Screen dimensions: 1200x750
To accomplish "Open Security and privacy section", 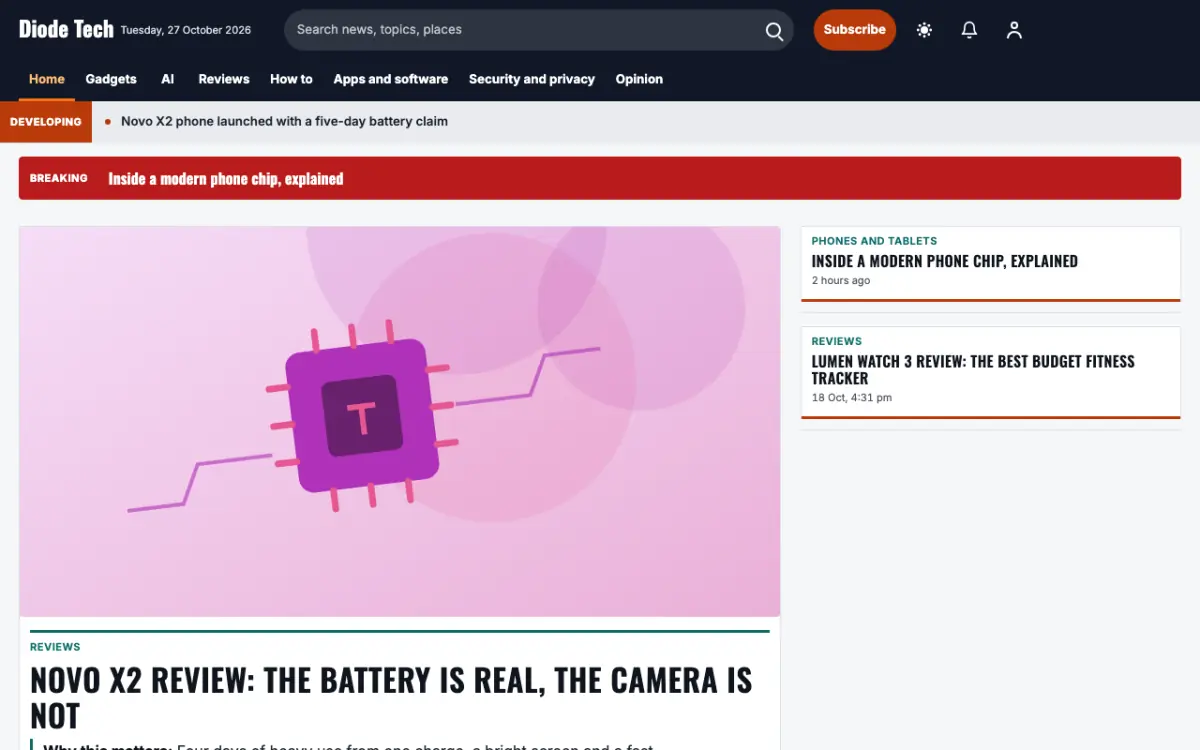I will [x=532, y=79].
